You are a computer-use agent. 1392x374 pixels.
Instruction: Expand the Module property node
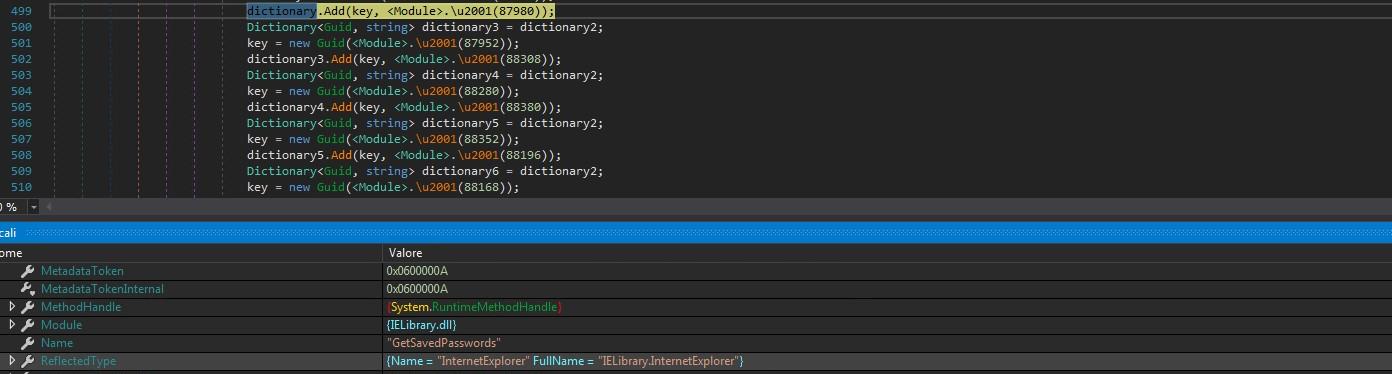[12, 325]
